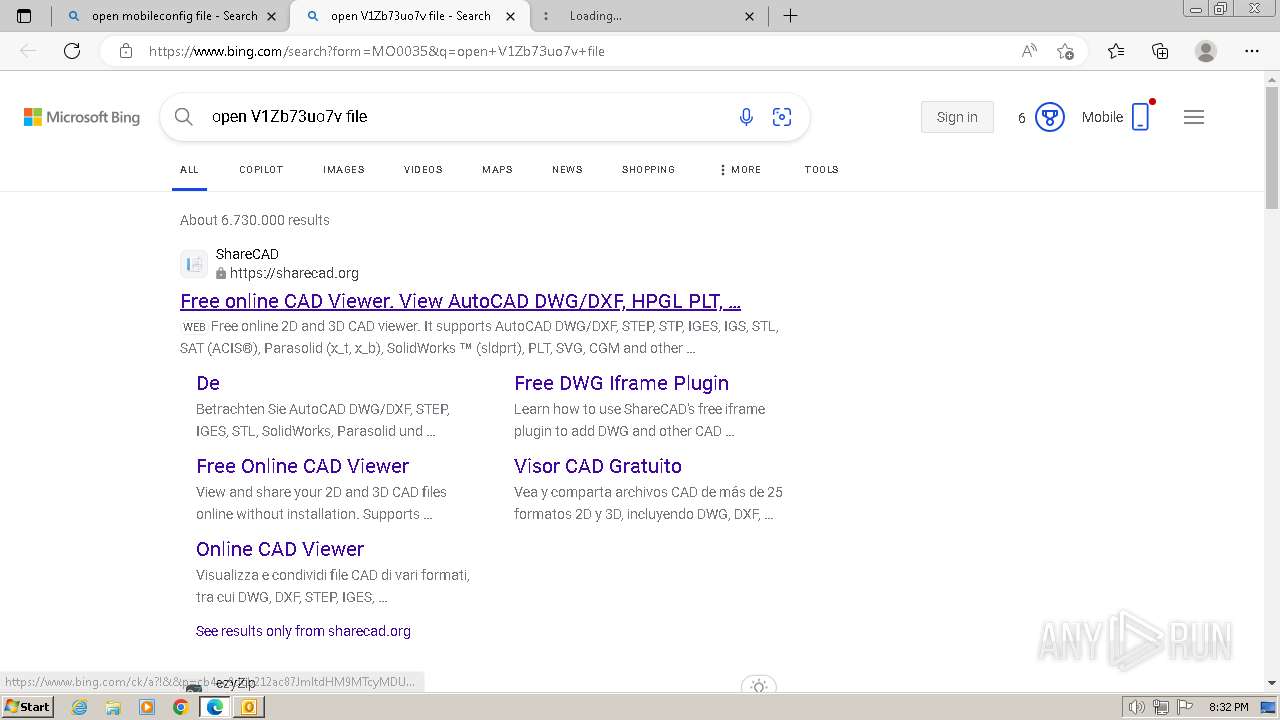
Task: Switch to NEWS tab
Action: coord(567,170)
